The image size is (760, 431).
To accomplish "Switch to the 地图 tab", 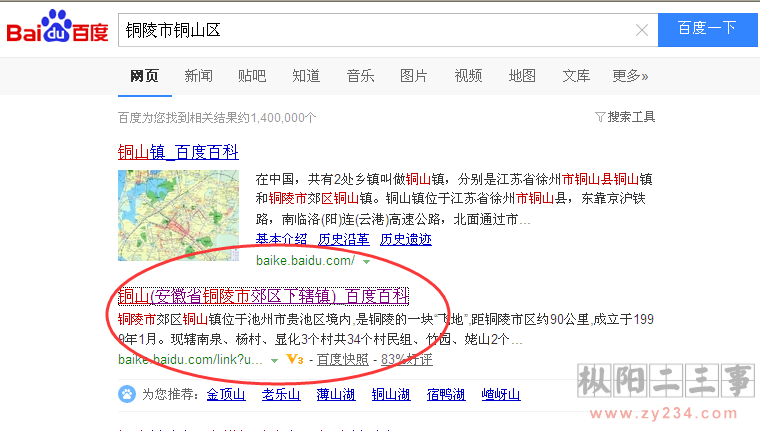I will (522, 76).
